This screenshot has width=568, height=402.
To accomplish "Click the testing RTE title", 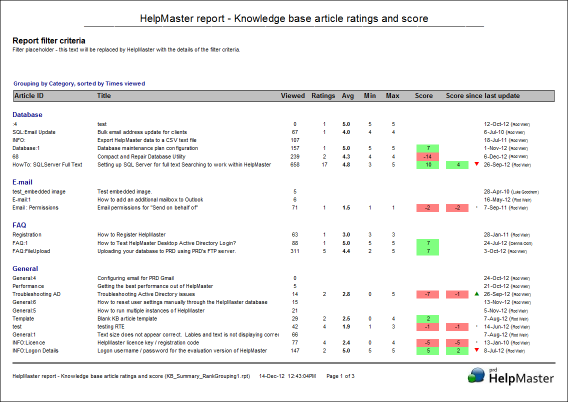I will (x=111, y=327).
